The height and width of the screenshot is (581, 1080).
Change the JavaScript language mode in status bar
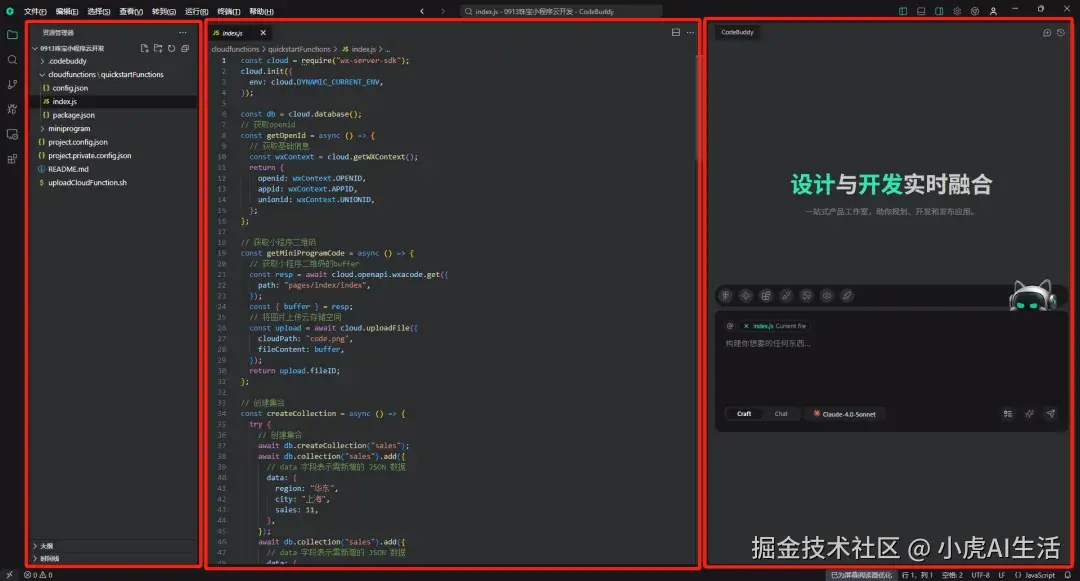point(1035,575)
